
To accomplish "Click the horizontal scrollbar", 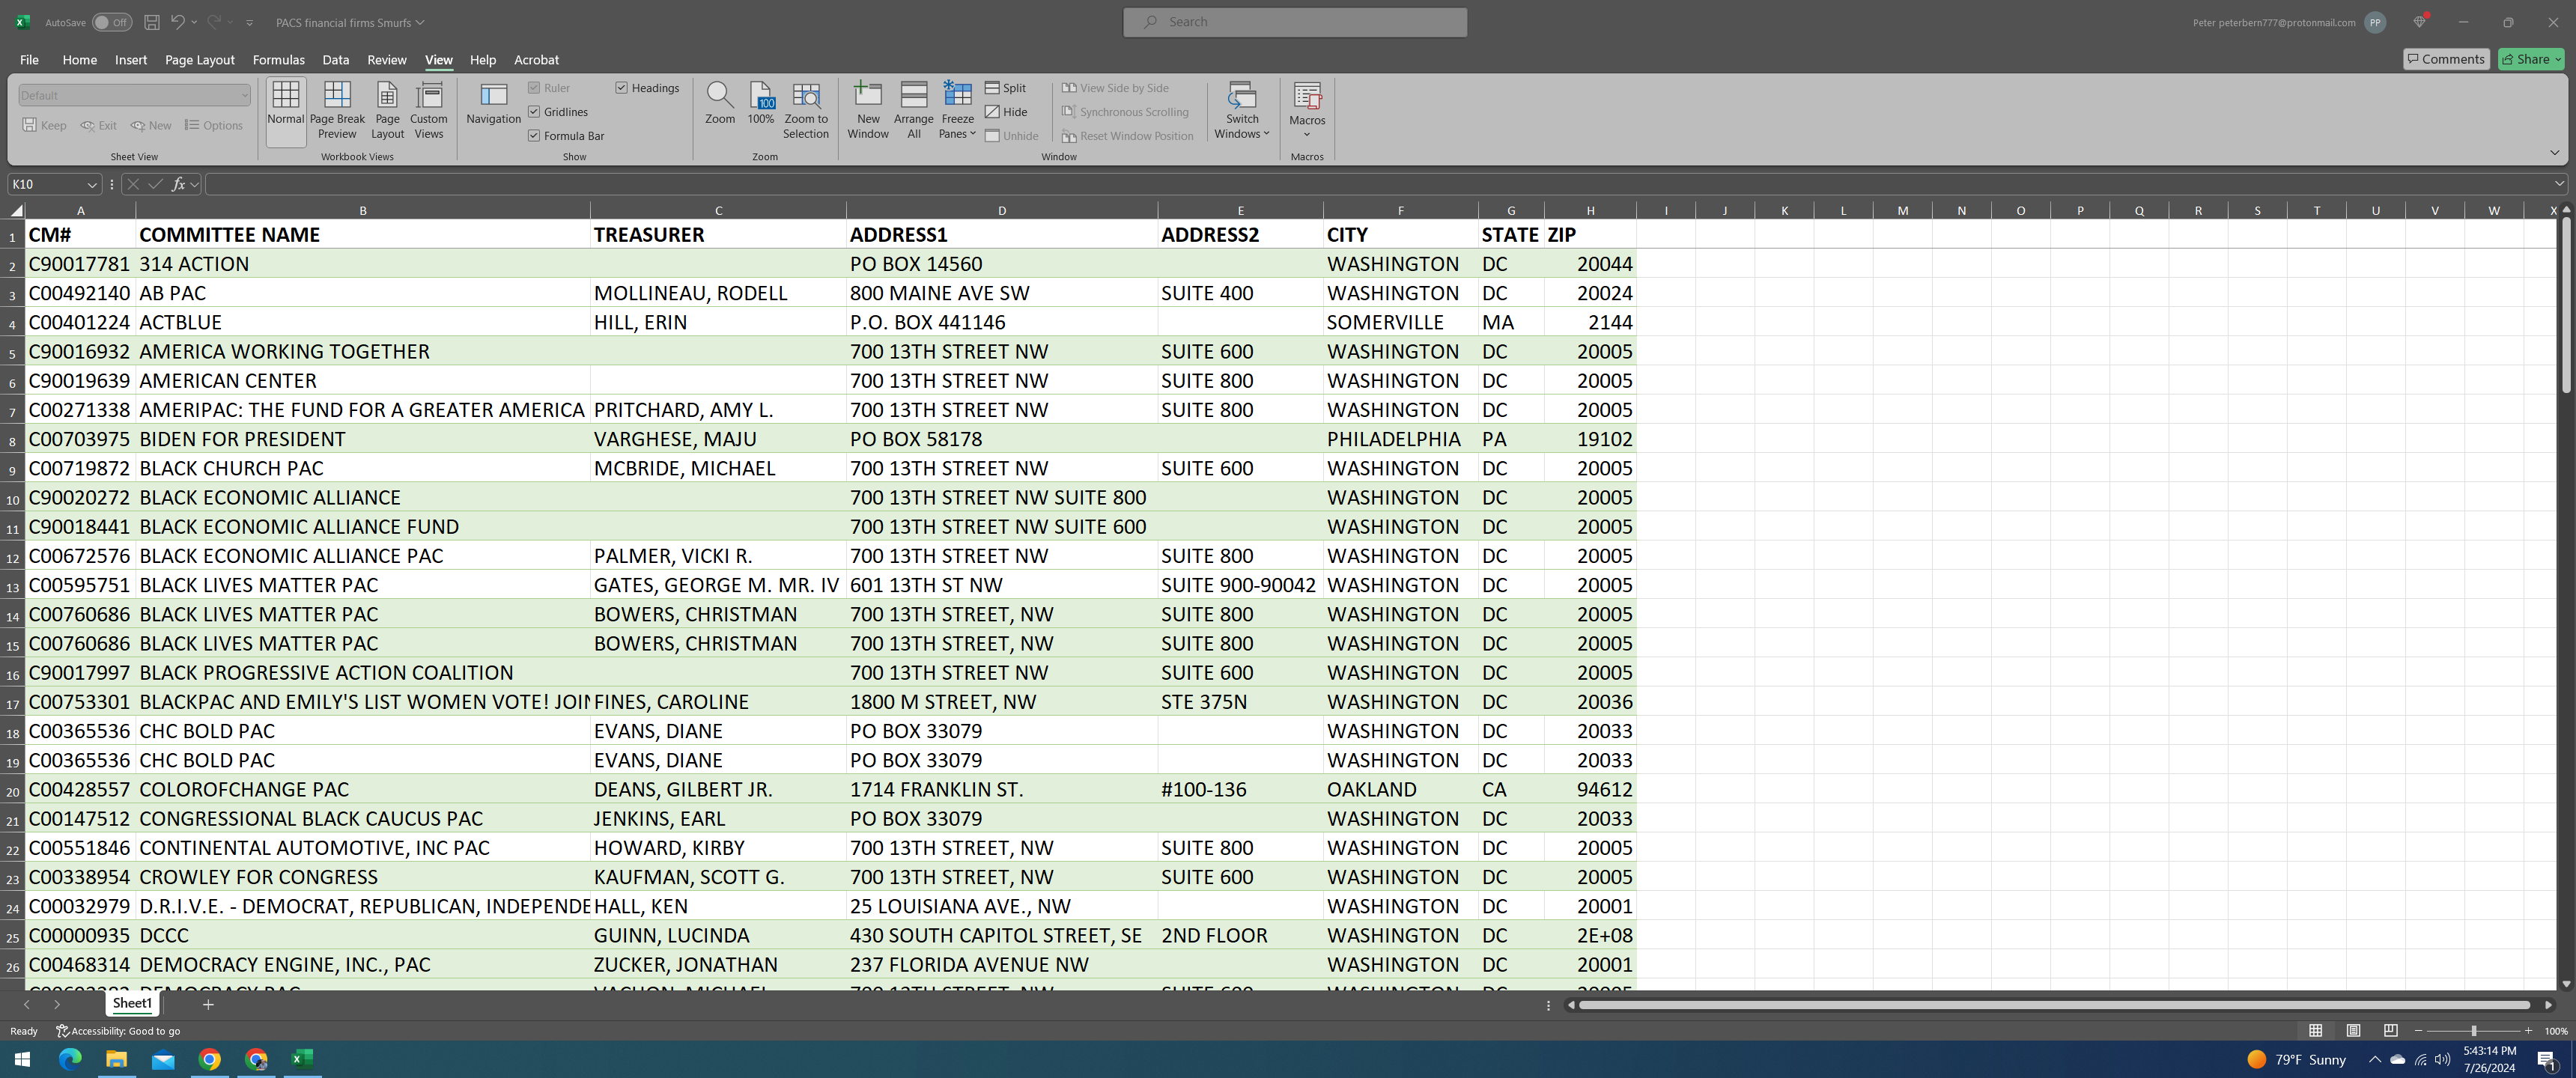I will pyautogui.click(x=2054, y=1005).
